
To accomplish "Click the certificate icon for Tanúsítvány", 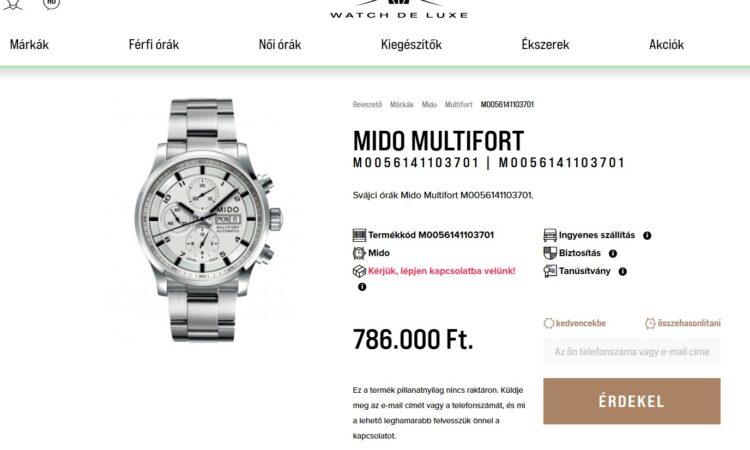I will (550, 271).
